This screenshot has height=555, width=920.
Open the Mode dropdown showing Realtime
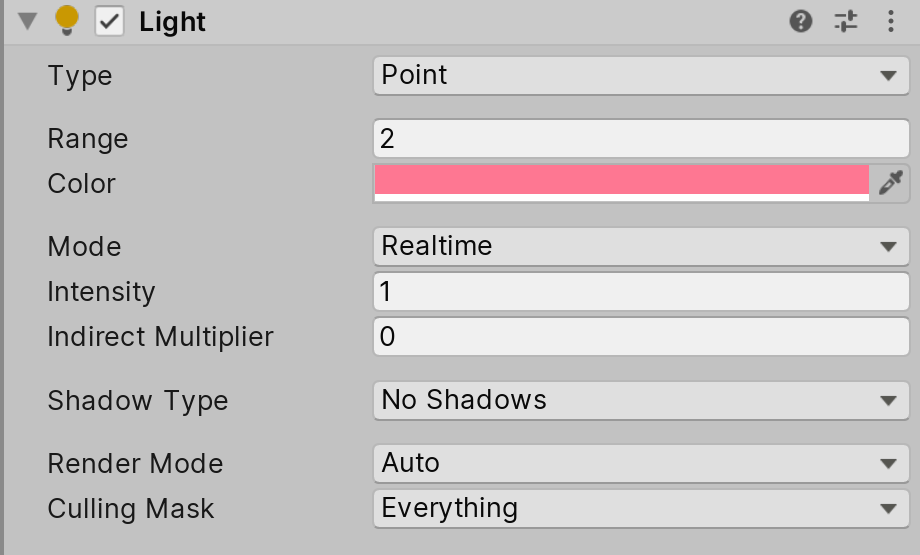tap(641, 246)
